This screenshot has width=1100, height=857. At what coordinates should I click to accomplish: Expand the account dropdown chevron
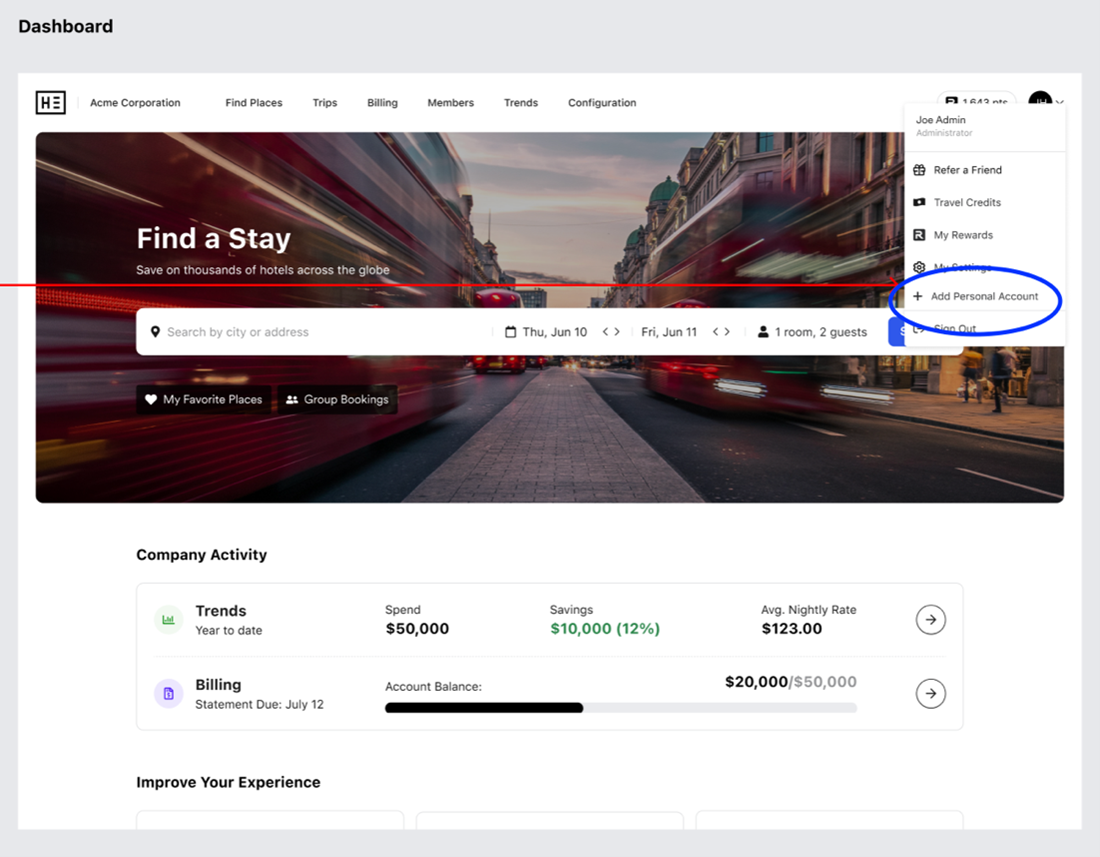1059,103
